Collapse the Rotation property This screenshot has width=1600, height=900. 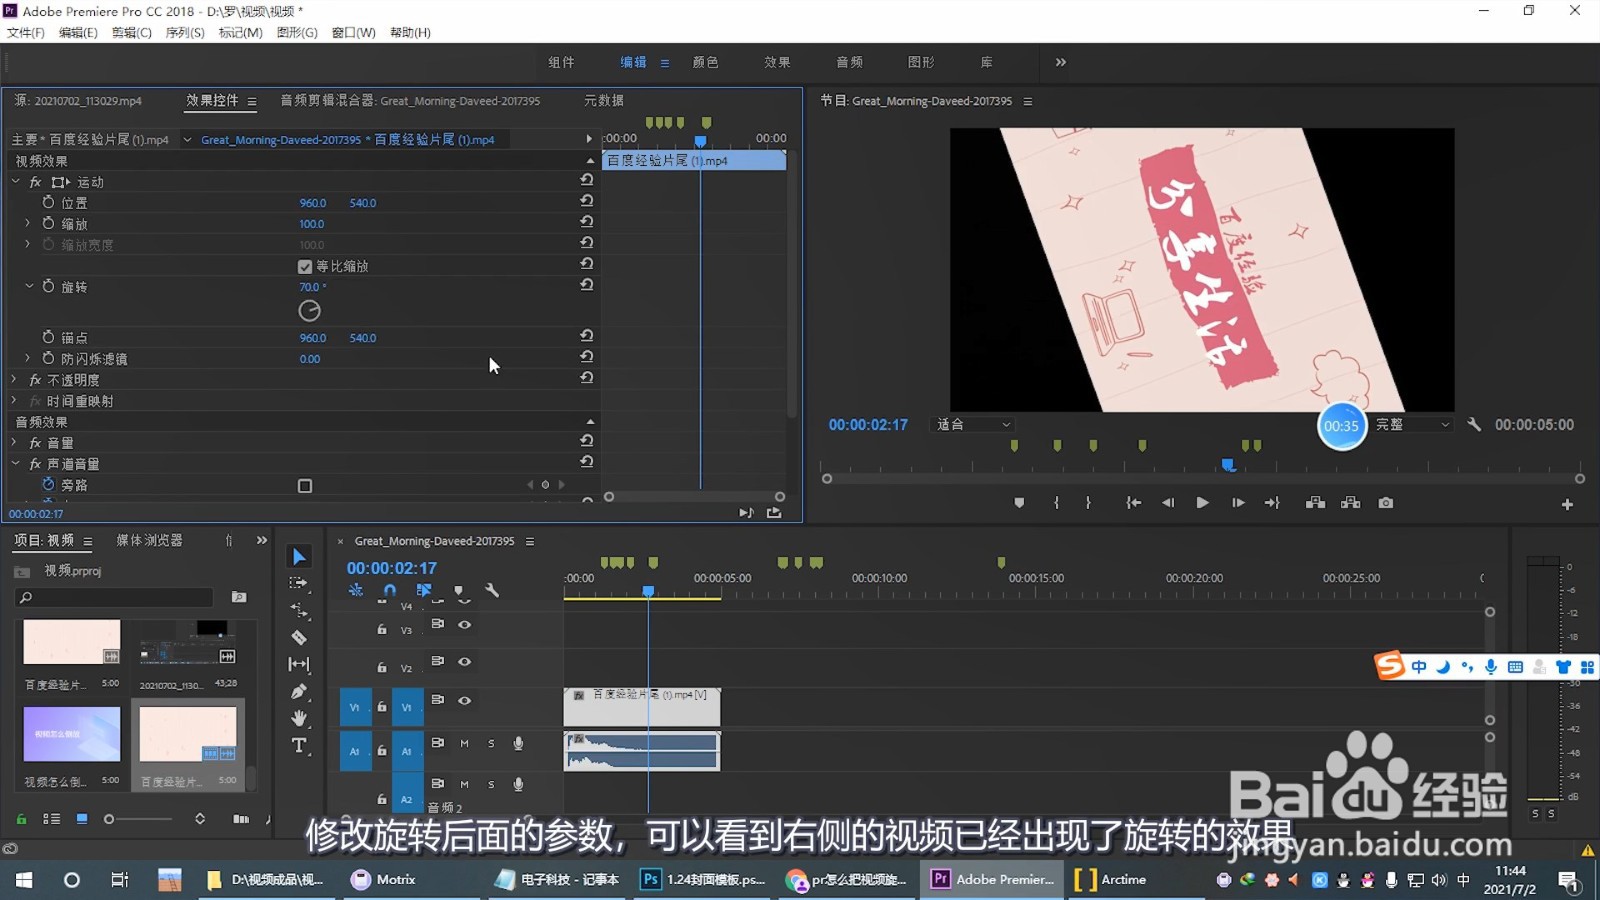29,286
